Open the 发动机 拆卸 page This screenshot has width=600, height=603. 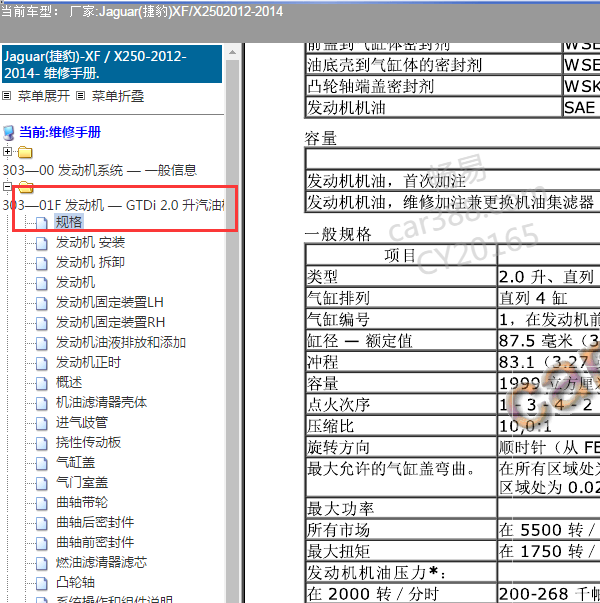pyautogui.click(x=90, y=262)
